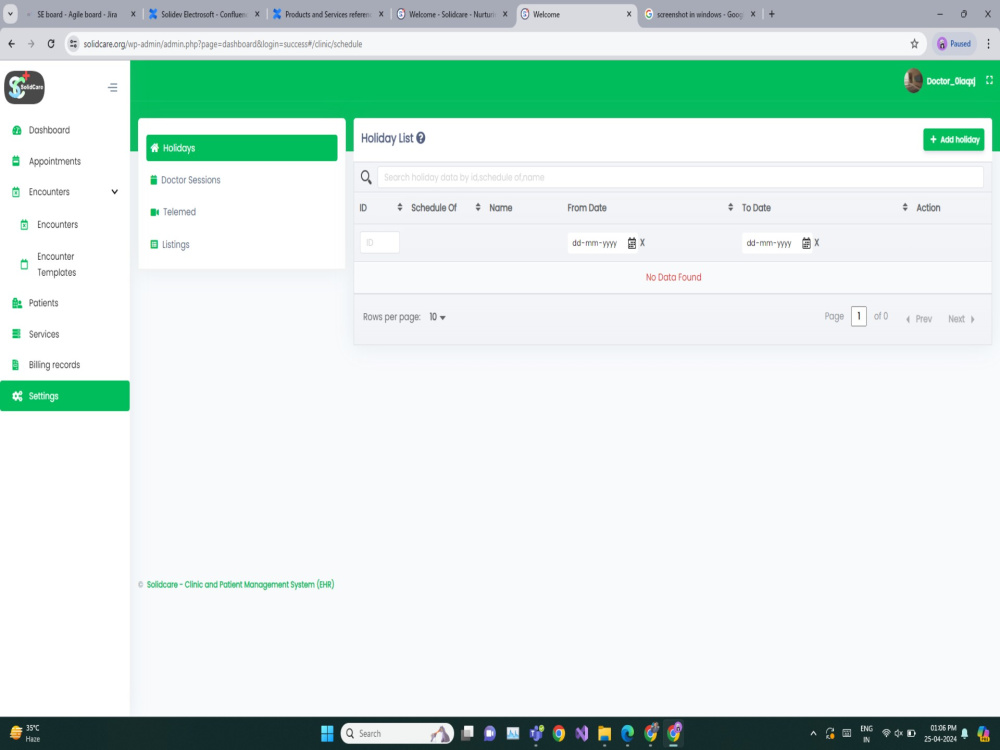Click the Paused profile button
Viewport: 1000px width, 750px height.
point(954,44)
